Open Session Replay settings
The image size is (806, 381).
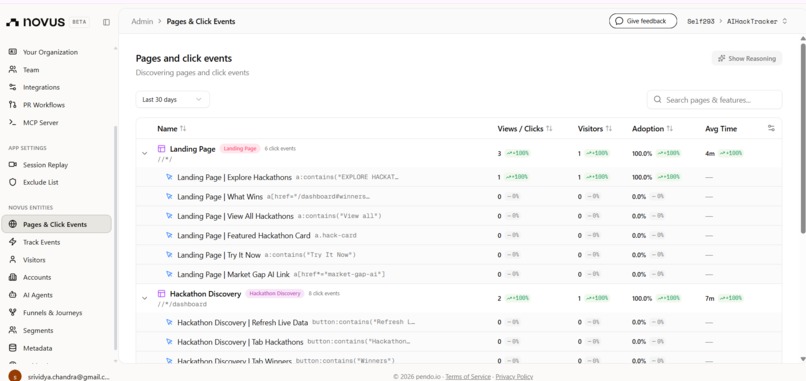coord(45,165)
